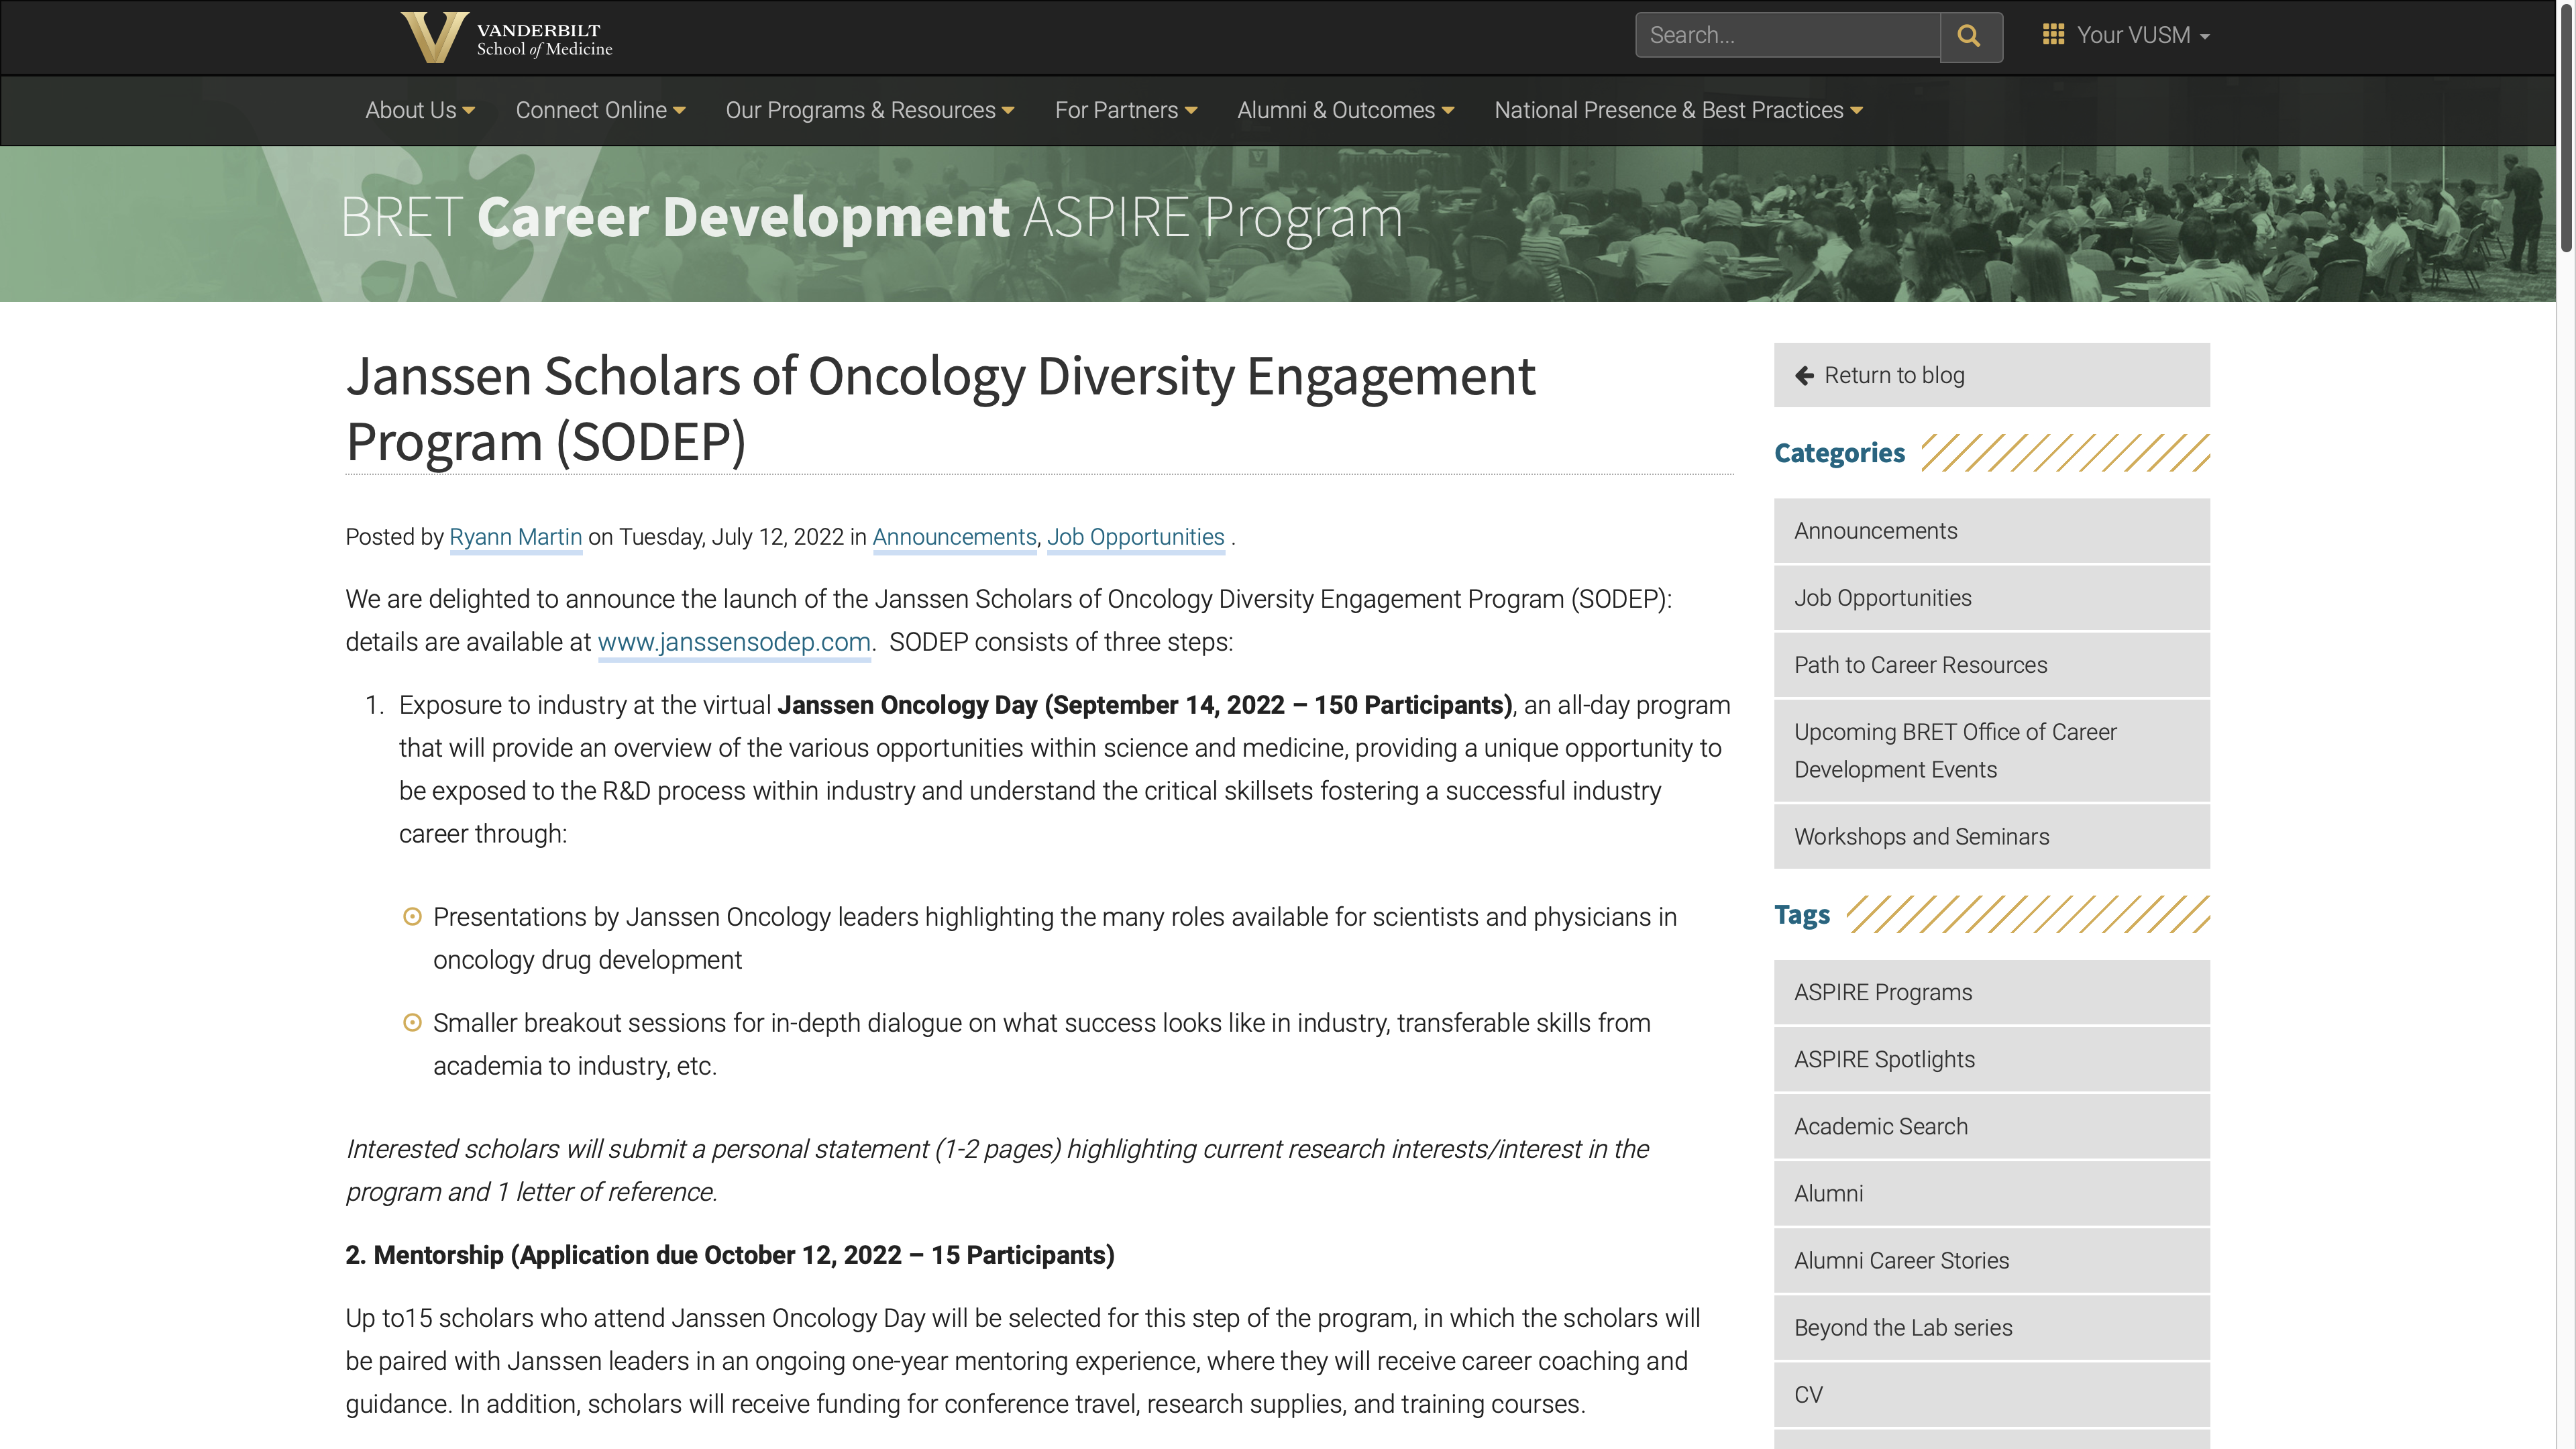Image resolution: width=2576 pixels, height=1449 pixels.
Task: Expand the For Partners menu
Action: pyautogui.click(x=1126, y=110)
